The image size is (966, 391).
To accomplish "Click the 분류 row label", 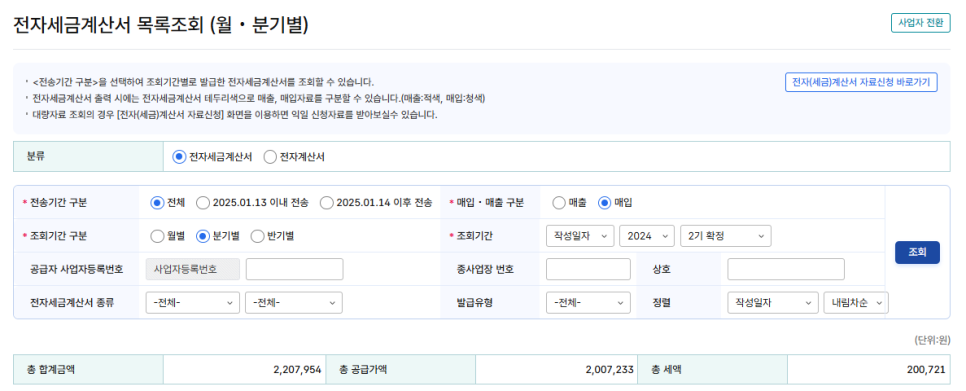I will coord(36,157).
